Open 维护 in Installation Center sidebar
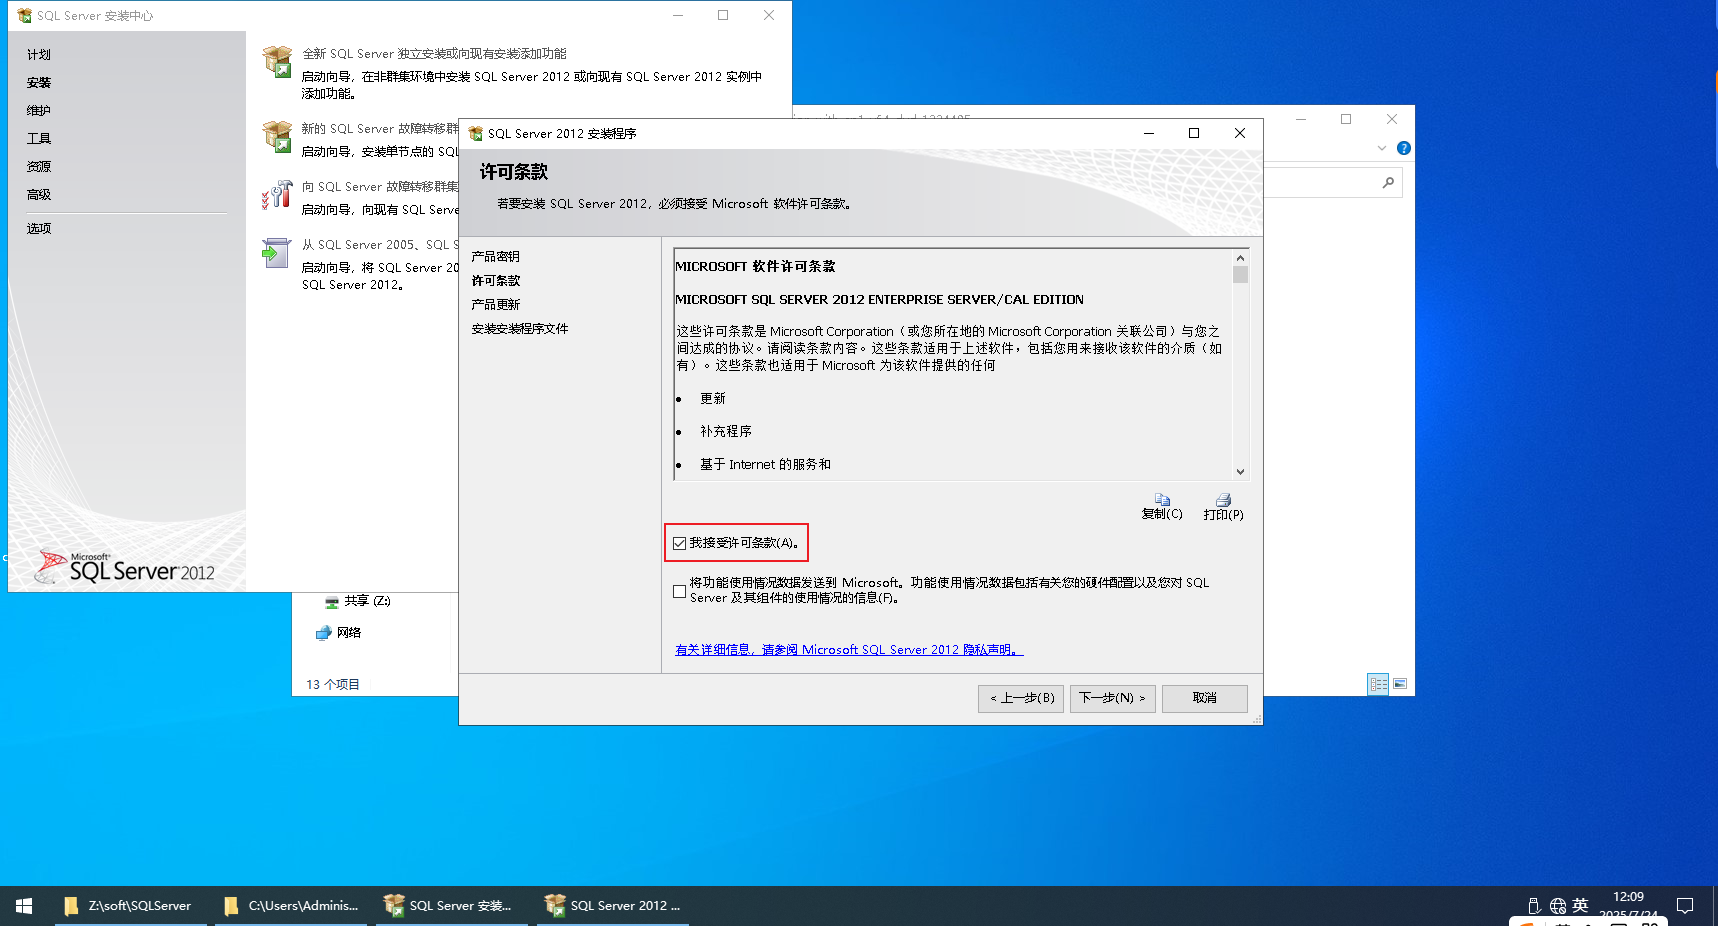The image size is (1718, 926). [x=39, y=111]
